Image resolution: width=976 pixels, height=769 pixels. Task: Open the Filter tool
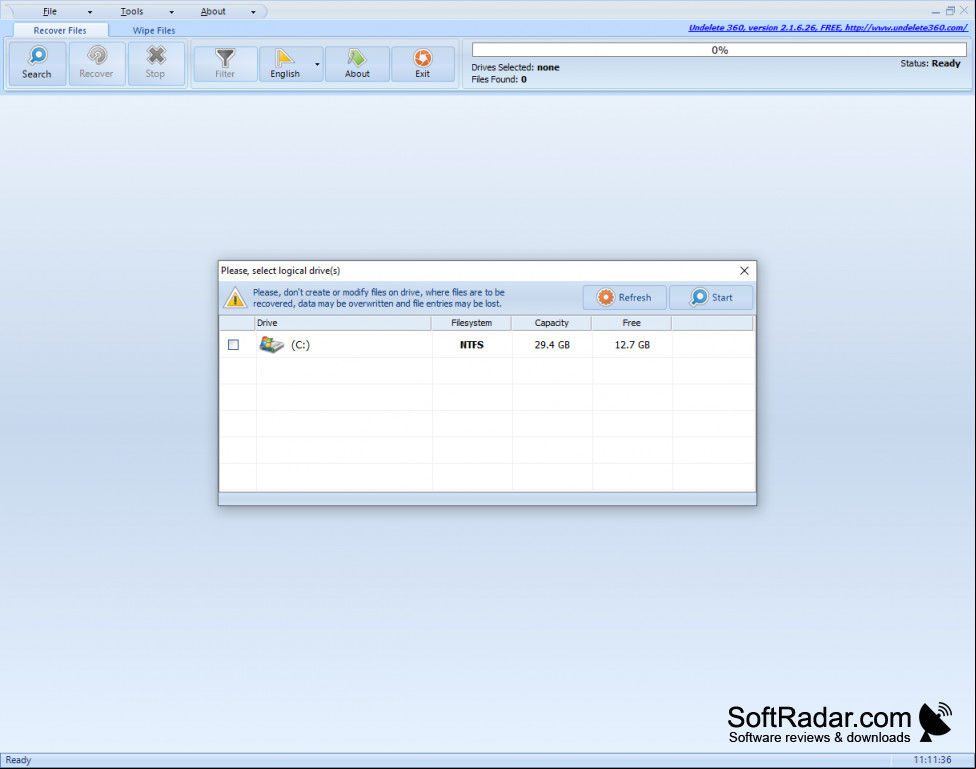(225, 64)
